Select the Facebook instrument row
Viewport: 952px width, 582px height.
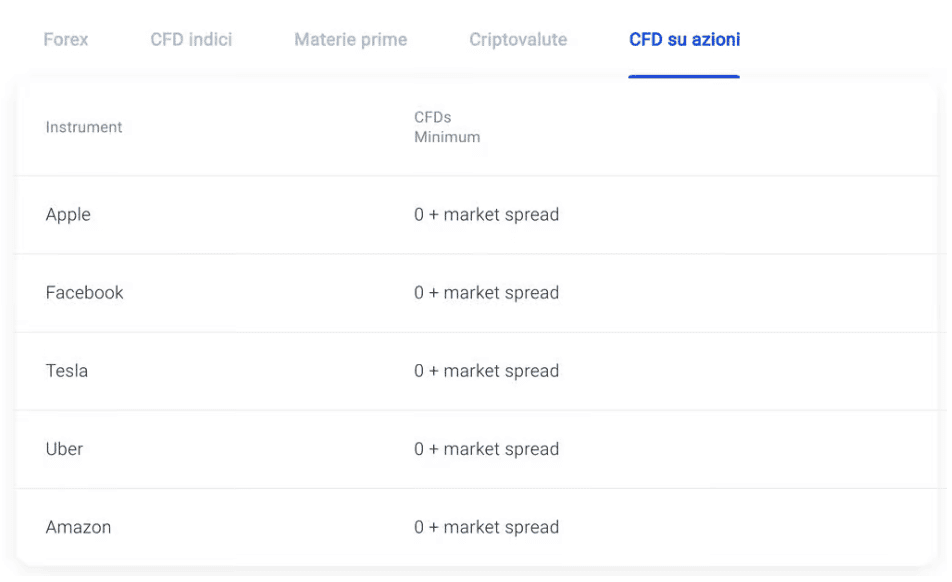[477, 293]
